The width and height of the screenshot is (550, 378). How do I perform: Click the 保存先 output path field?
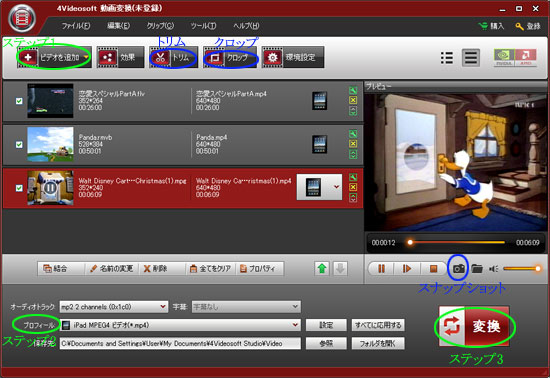pyautogui.click(x=180, y=344)
